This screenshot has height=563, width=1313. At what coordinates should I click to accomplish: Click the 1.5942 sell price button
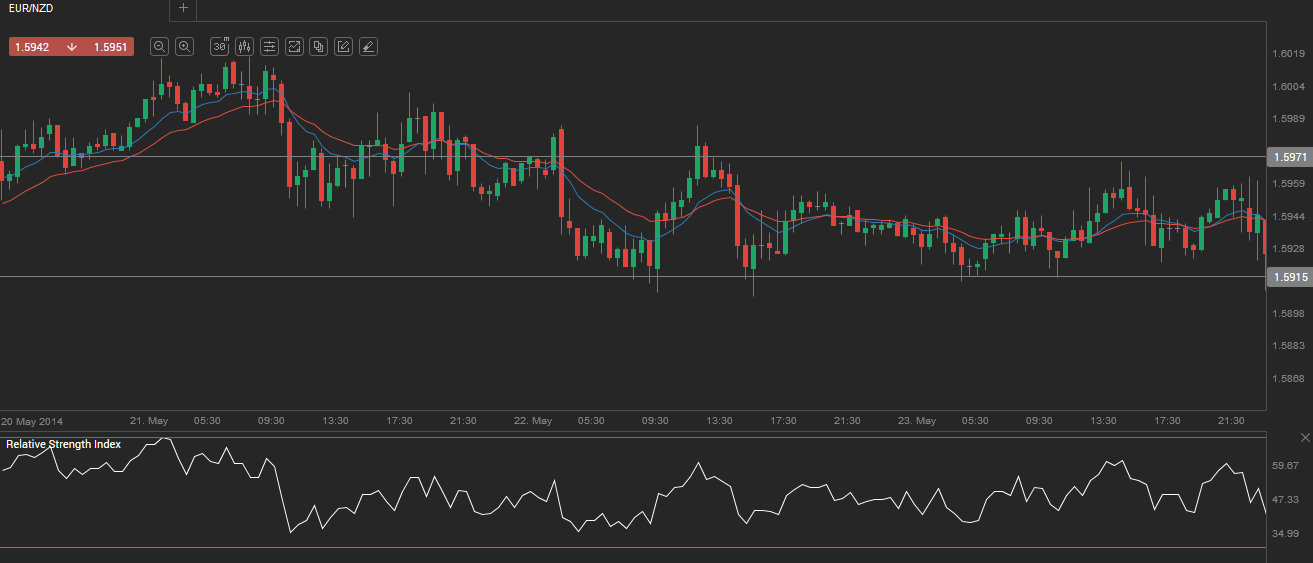32,47
